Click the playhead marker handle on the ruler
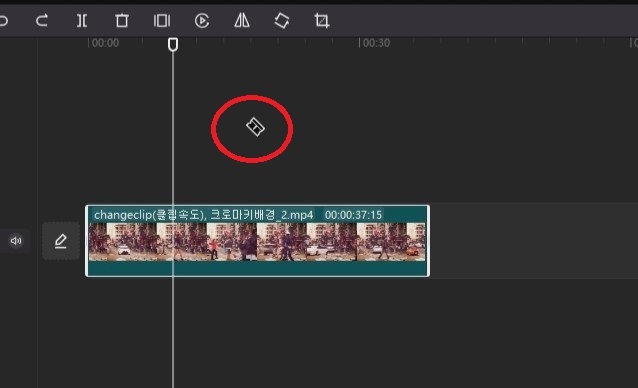 tap(173, 44)
